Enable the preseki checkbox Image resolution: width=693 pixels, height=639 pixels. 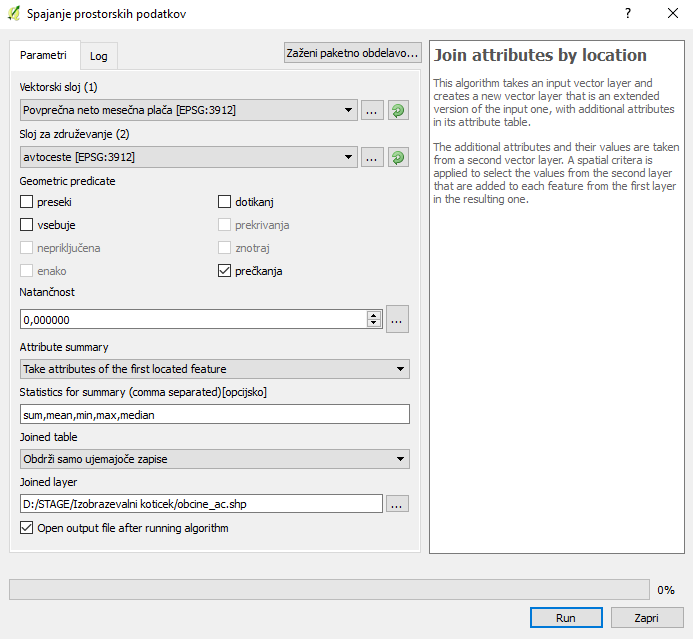[27, 202]
